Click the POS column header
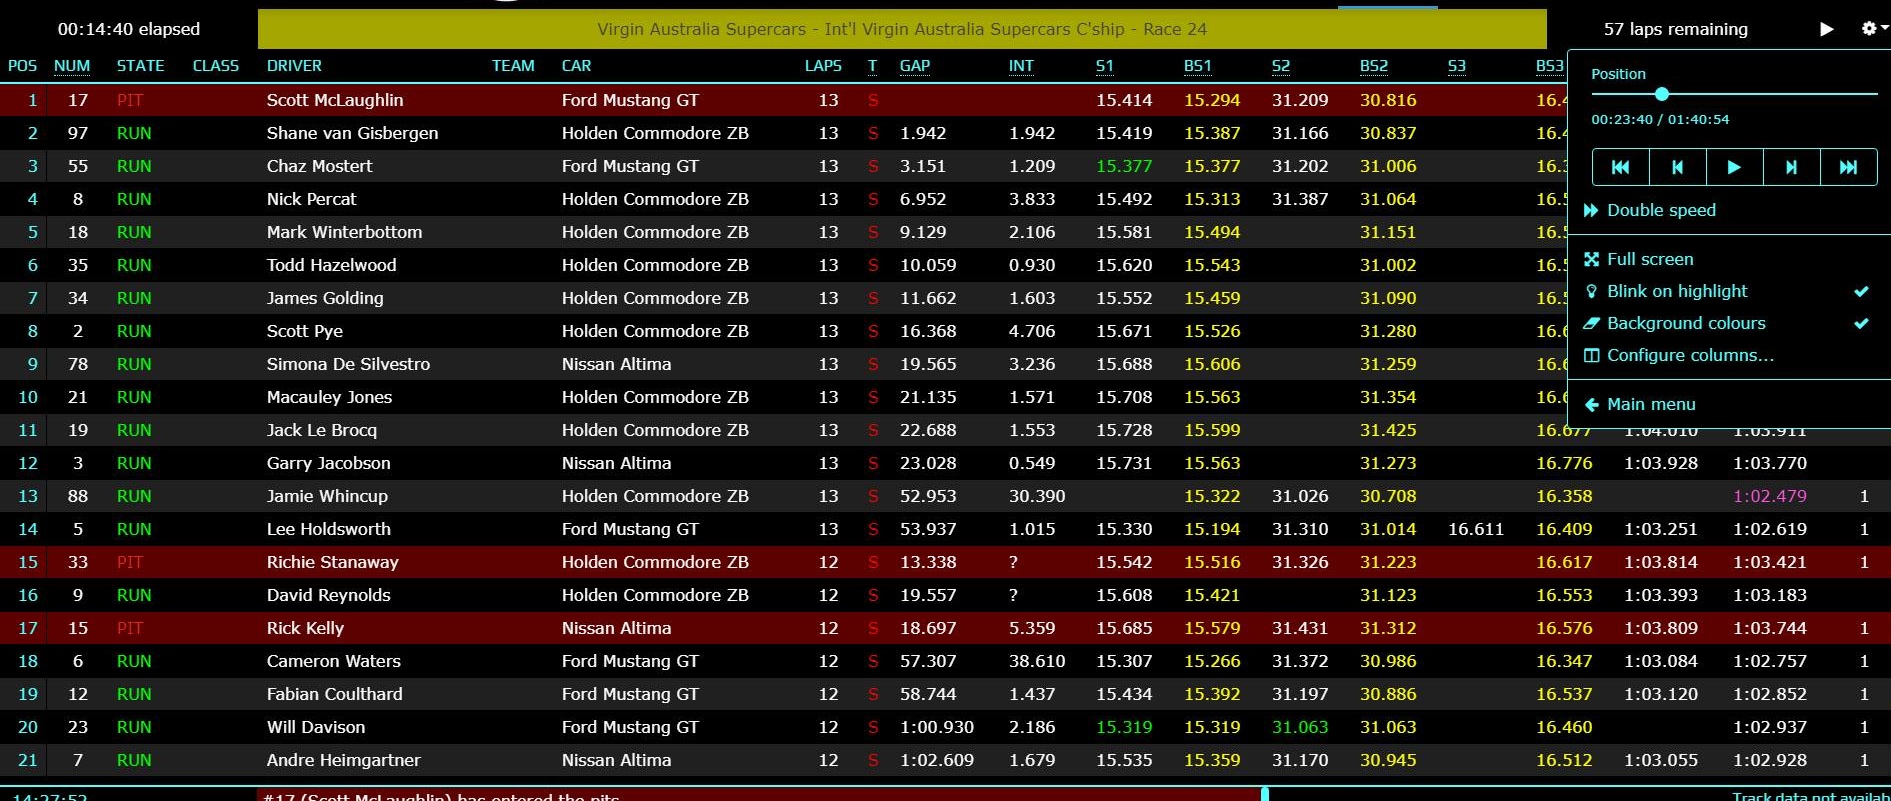The width and height of the screenshot is (1891, 801). point(22,66)
